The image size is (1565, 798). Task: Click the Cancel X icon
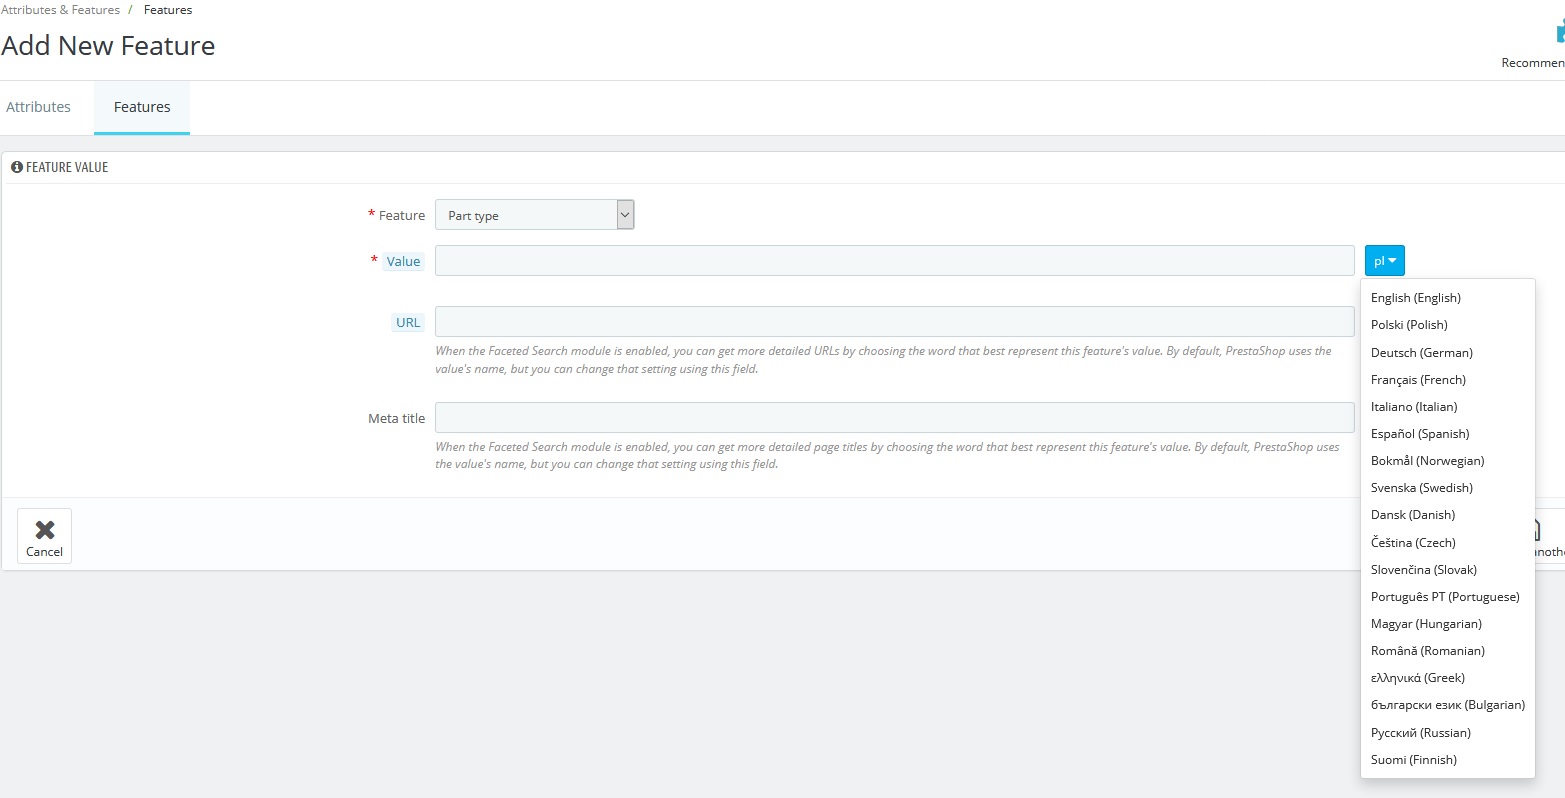point(44,530)
